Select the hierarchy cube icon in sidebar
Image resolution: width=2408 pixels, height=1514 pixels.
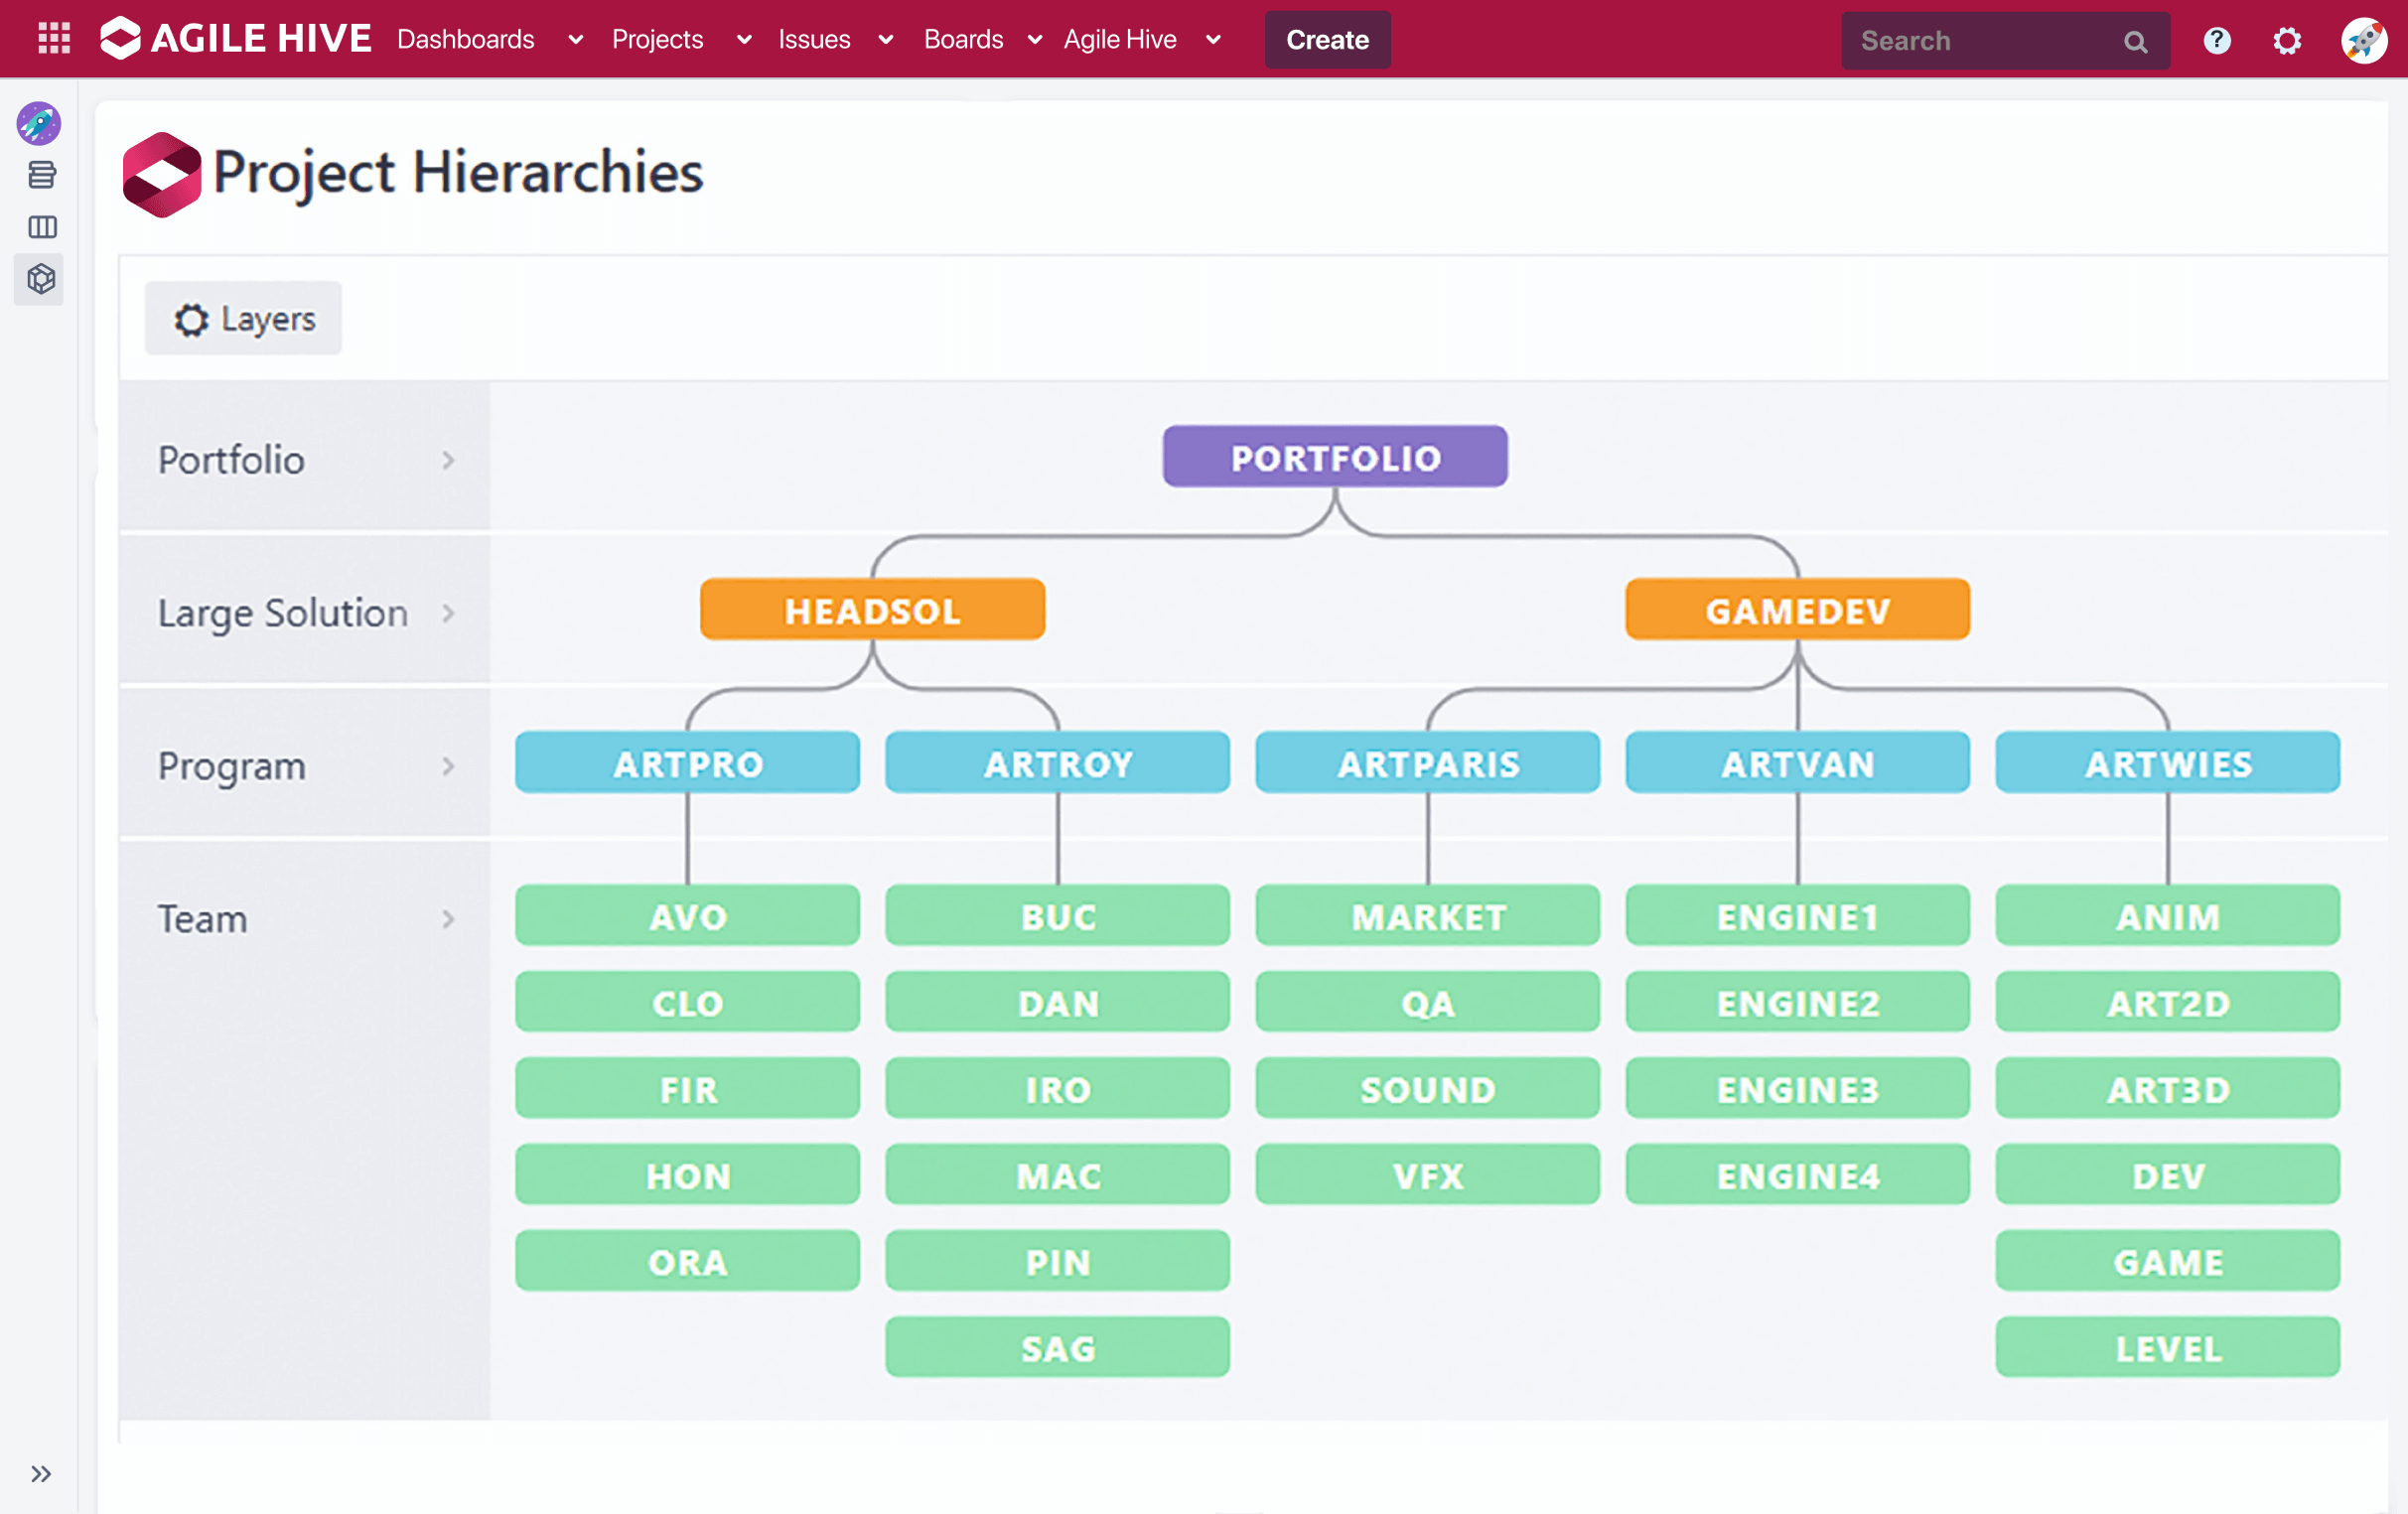pos(38,279)
